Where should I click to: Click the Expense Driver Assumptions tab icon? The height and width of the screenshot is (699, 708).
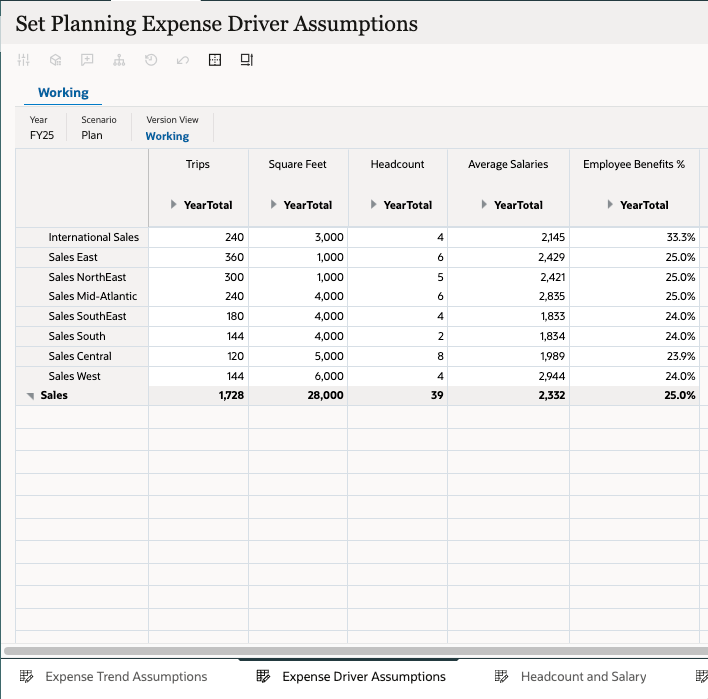click(x=263, y=676)
